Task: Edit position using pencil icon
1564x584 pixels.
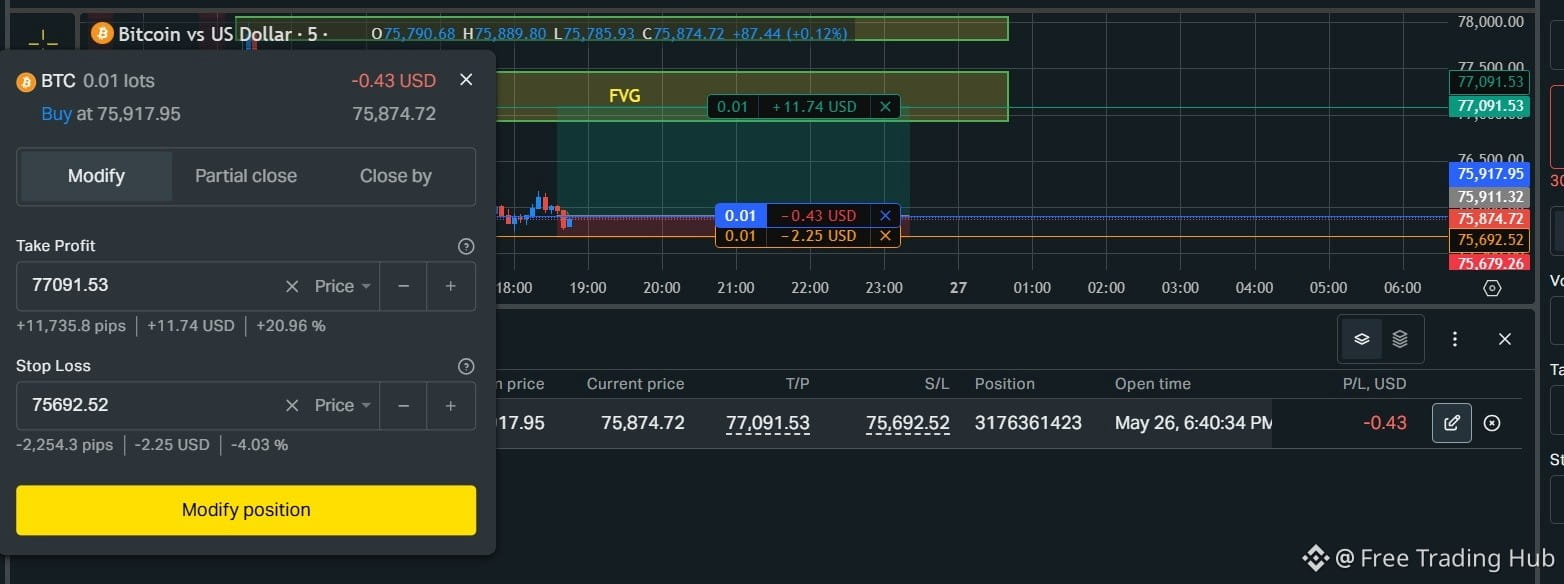Action: coord(1452,423)
